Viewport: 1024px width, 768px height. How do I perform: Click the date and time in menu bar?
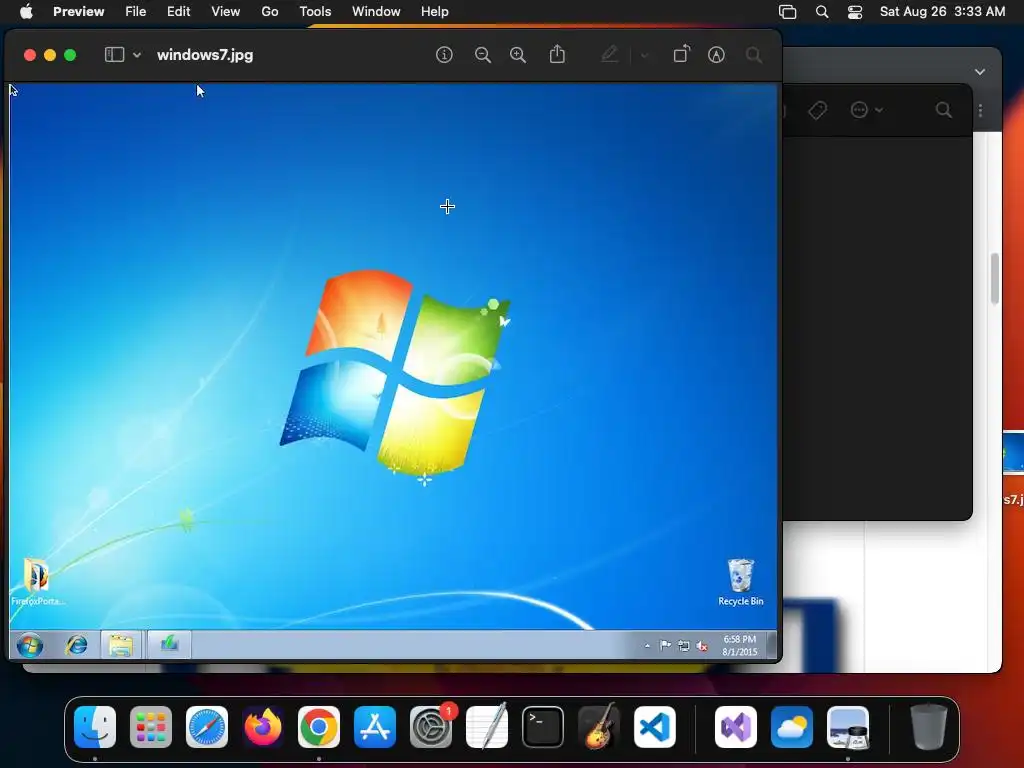click(942, 11)
